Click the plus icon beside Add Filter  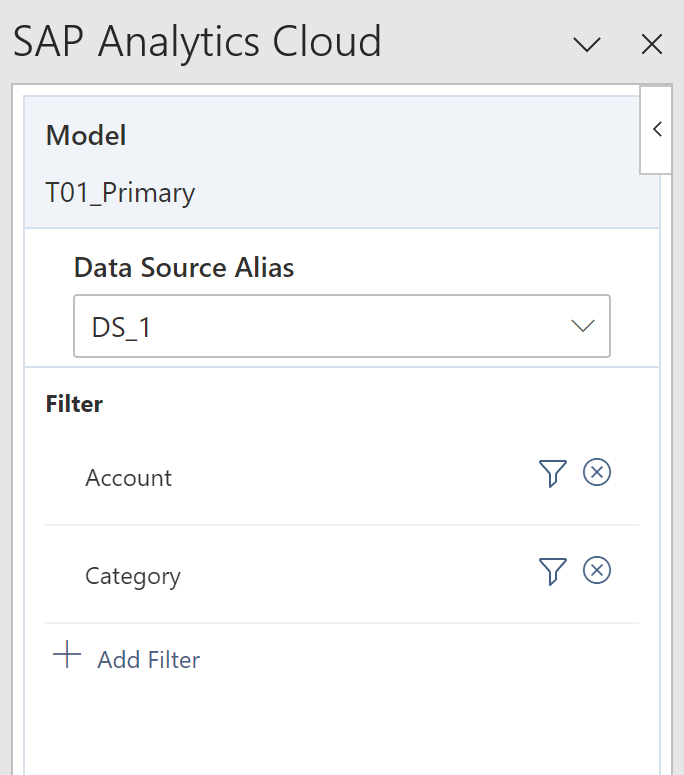click(x=67, y=654)
